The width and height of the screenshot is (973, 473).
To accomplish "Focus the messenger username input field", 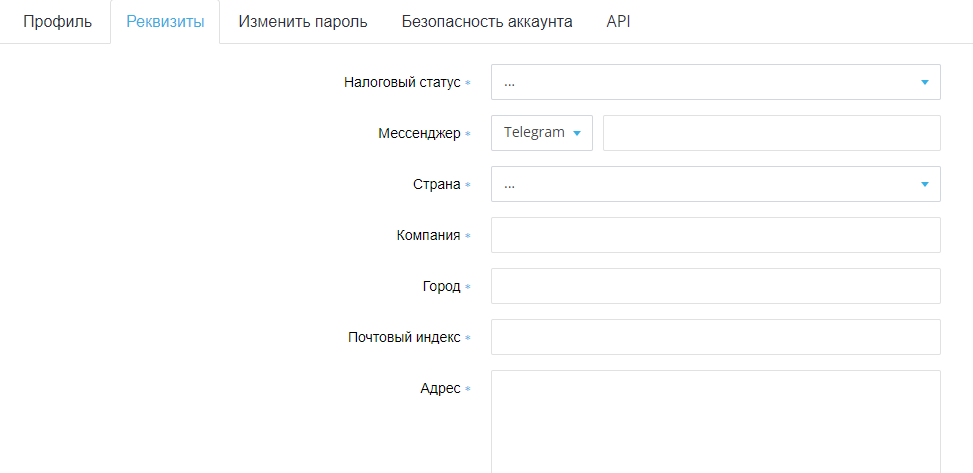I will [771, 133].
